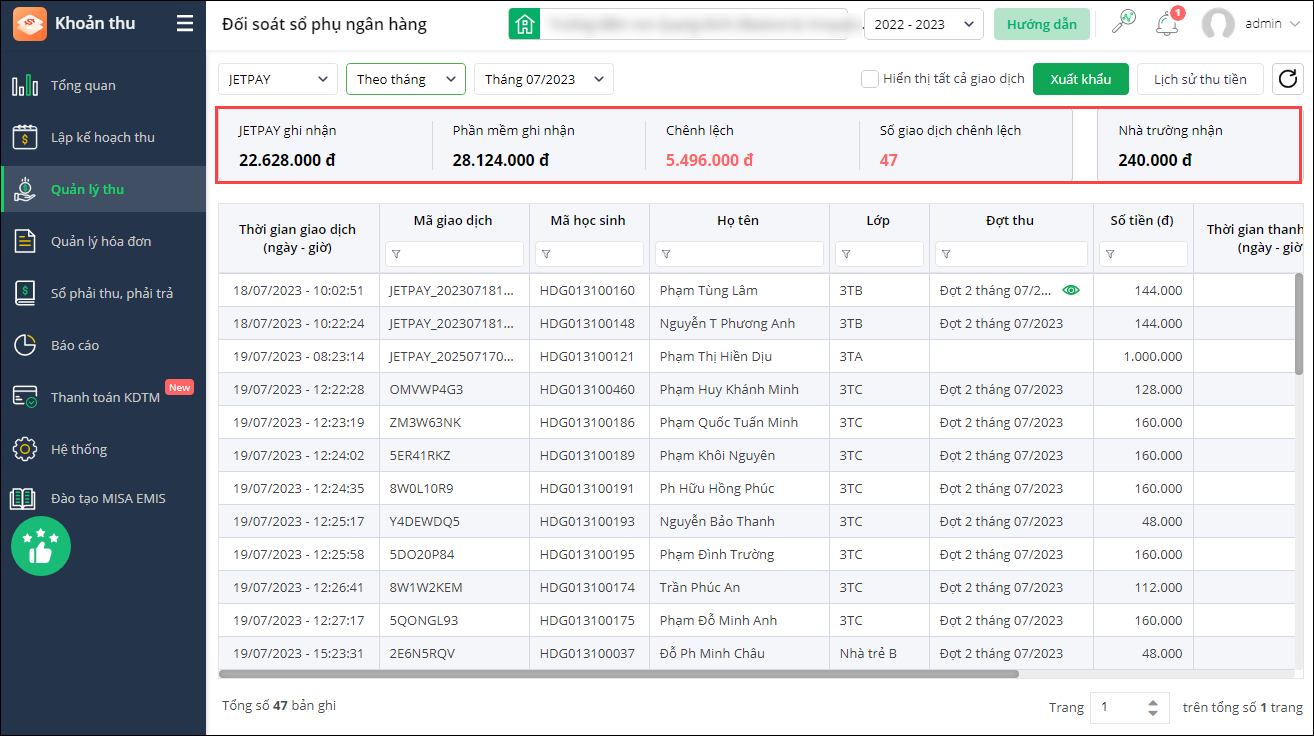Open Báo cáo in the sidebar
The image size is (1314, 736).
[75, 345]
